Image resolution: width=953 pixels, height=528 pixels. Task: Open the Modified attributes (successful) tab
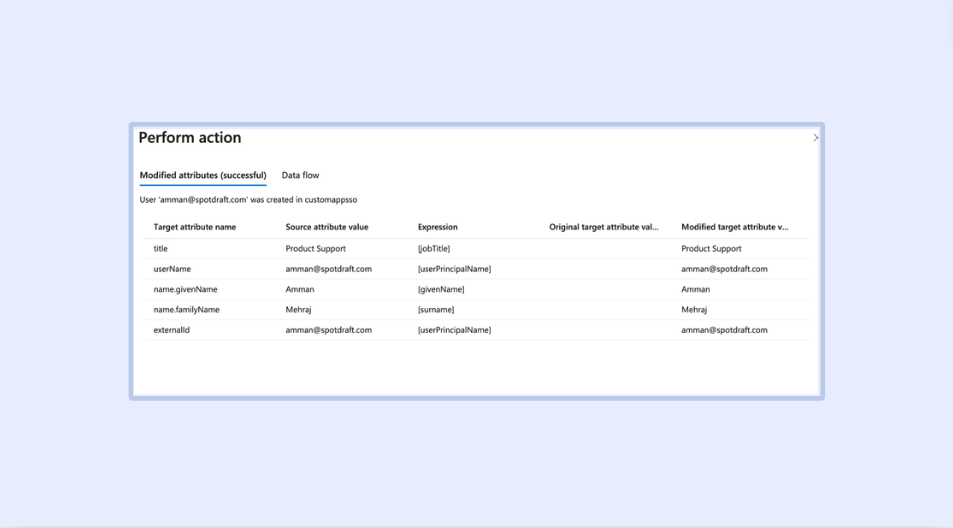coord(203,176)
